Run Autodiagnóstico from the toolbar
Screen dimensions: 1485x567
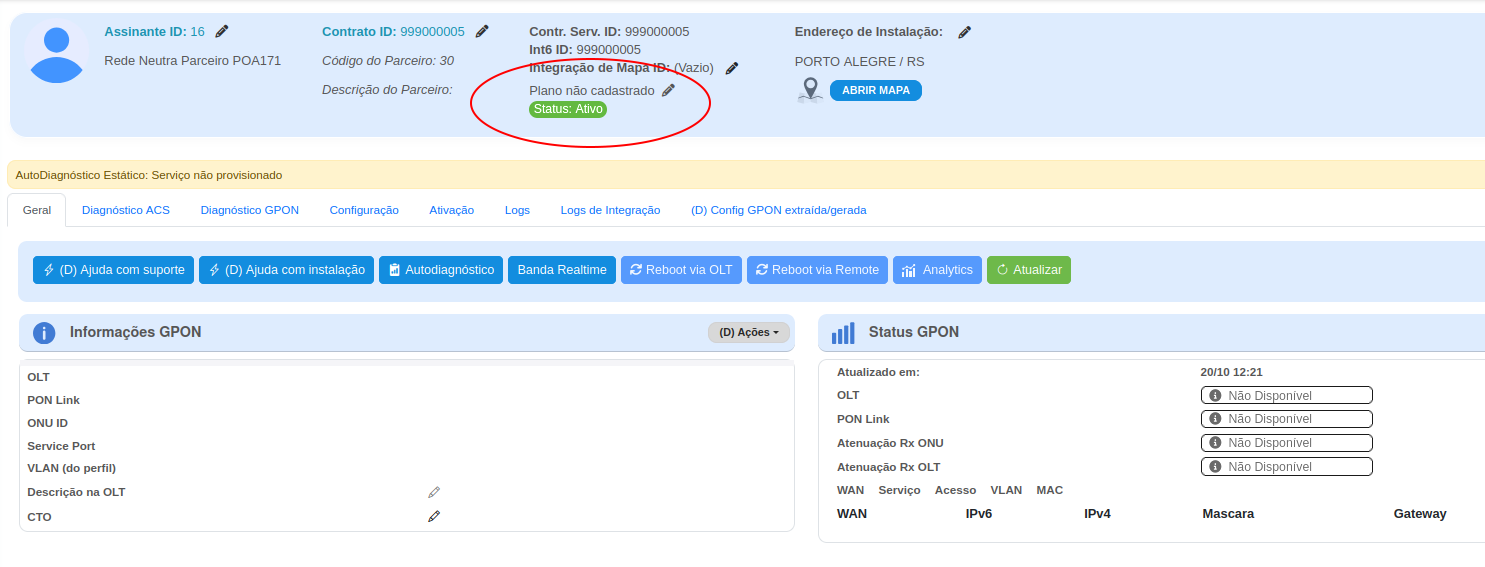[x=441, y=270]
